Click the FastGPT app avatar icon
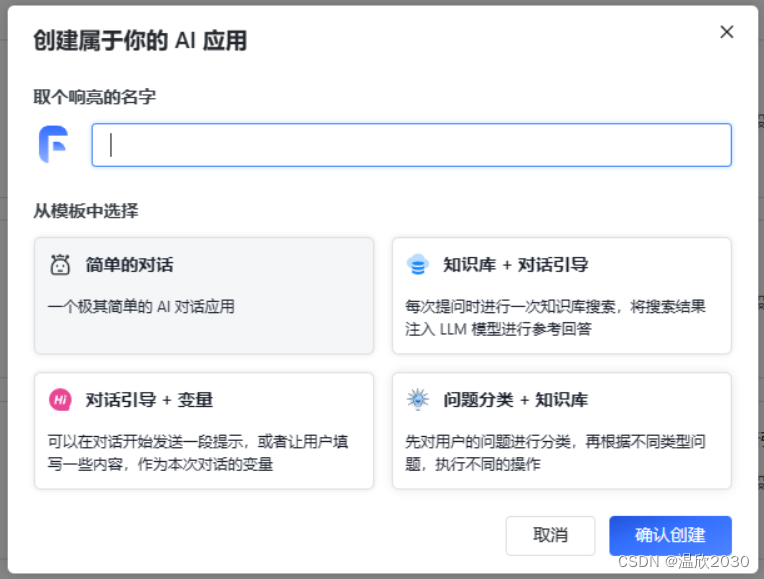 click(54, 144)
